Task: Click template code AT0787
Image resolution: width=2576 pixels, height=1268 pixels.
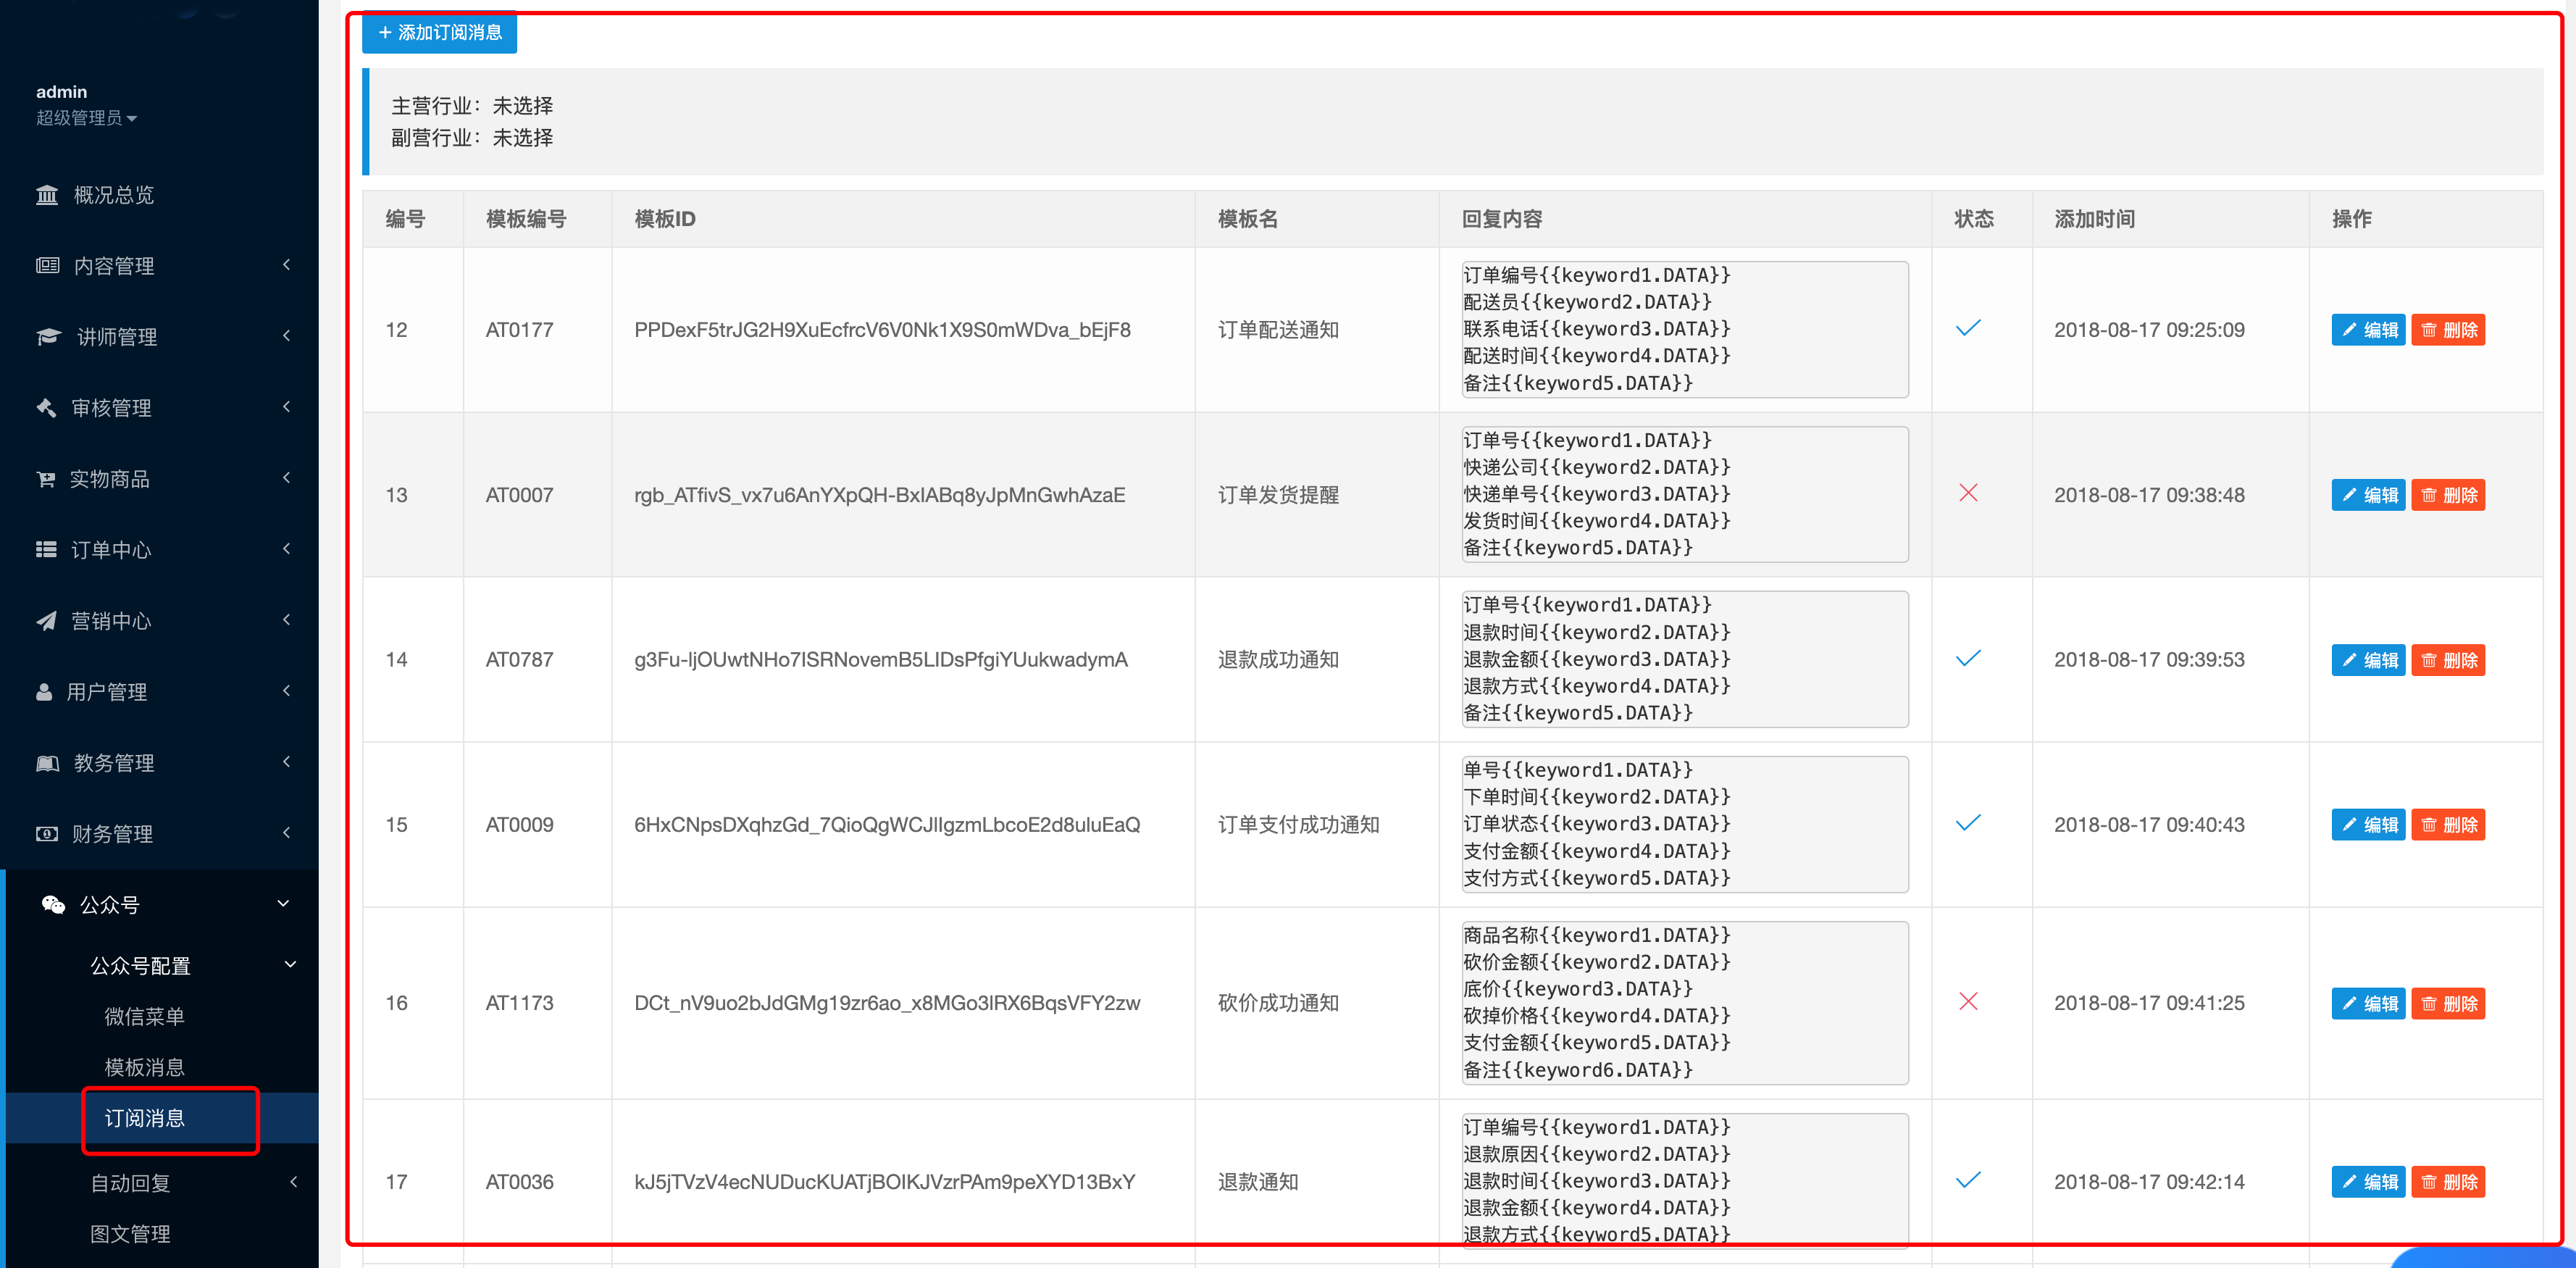Action: tap(519, 659)
